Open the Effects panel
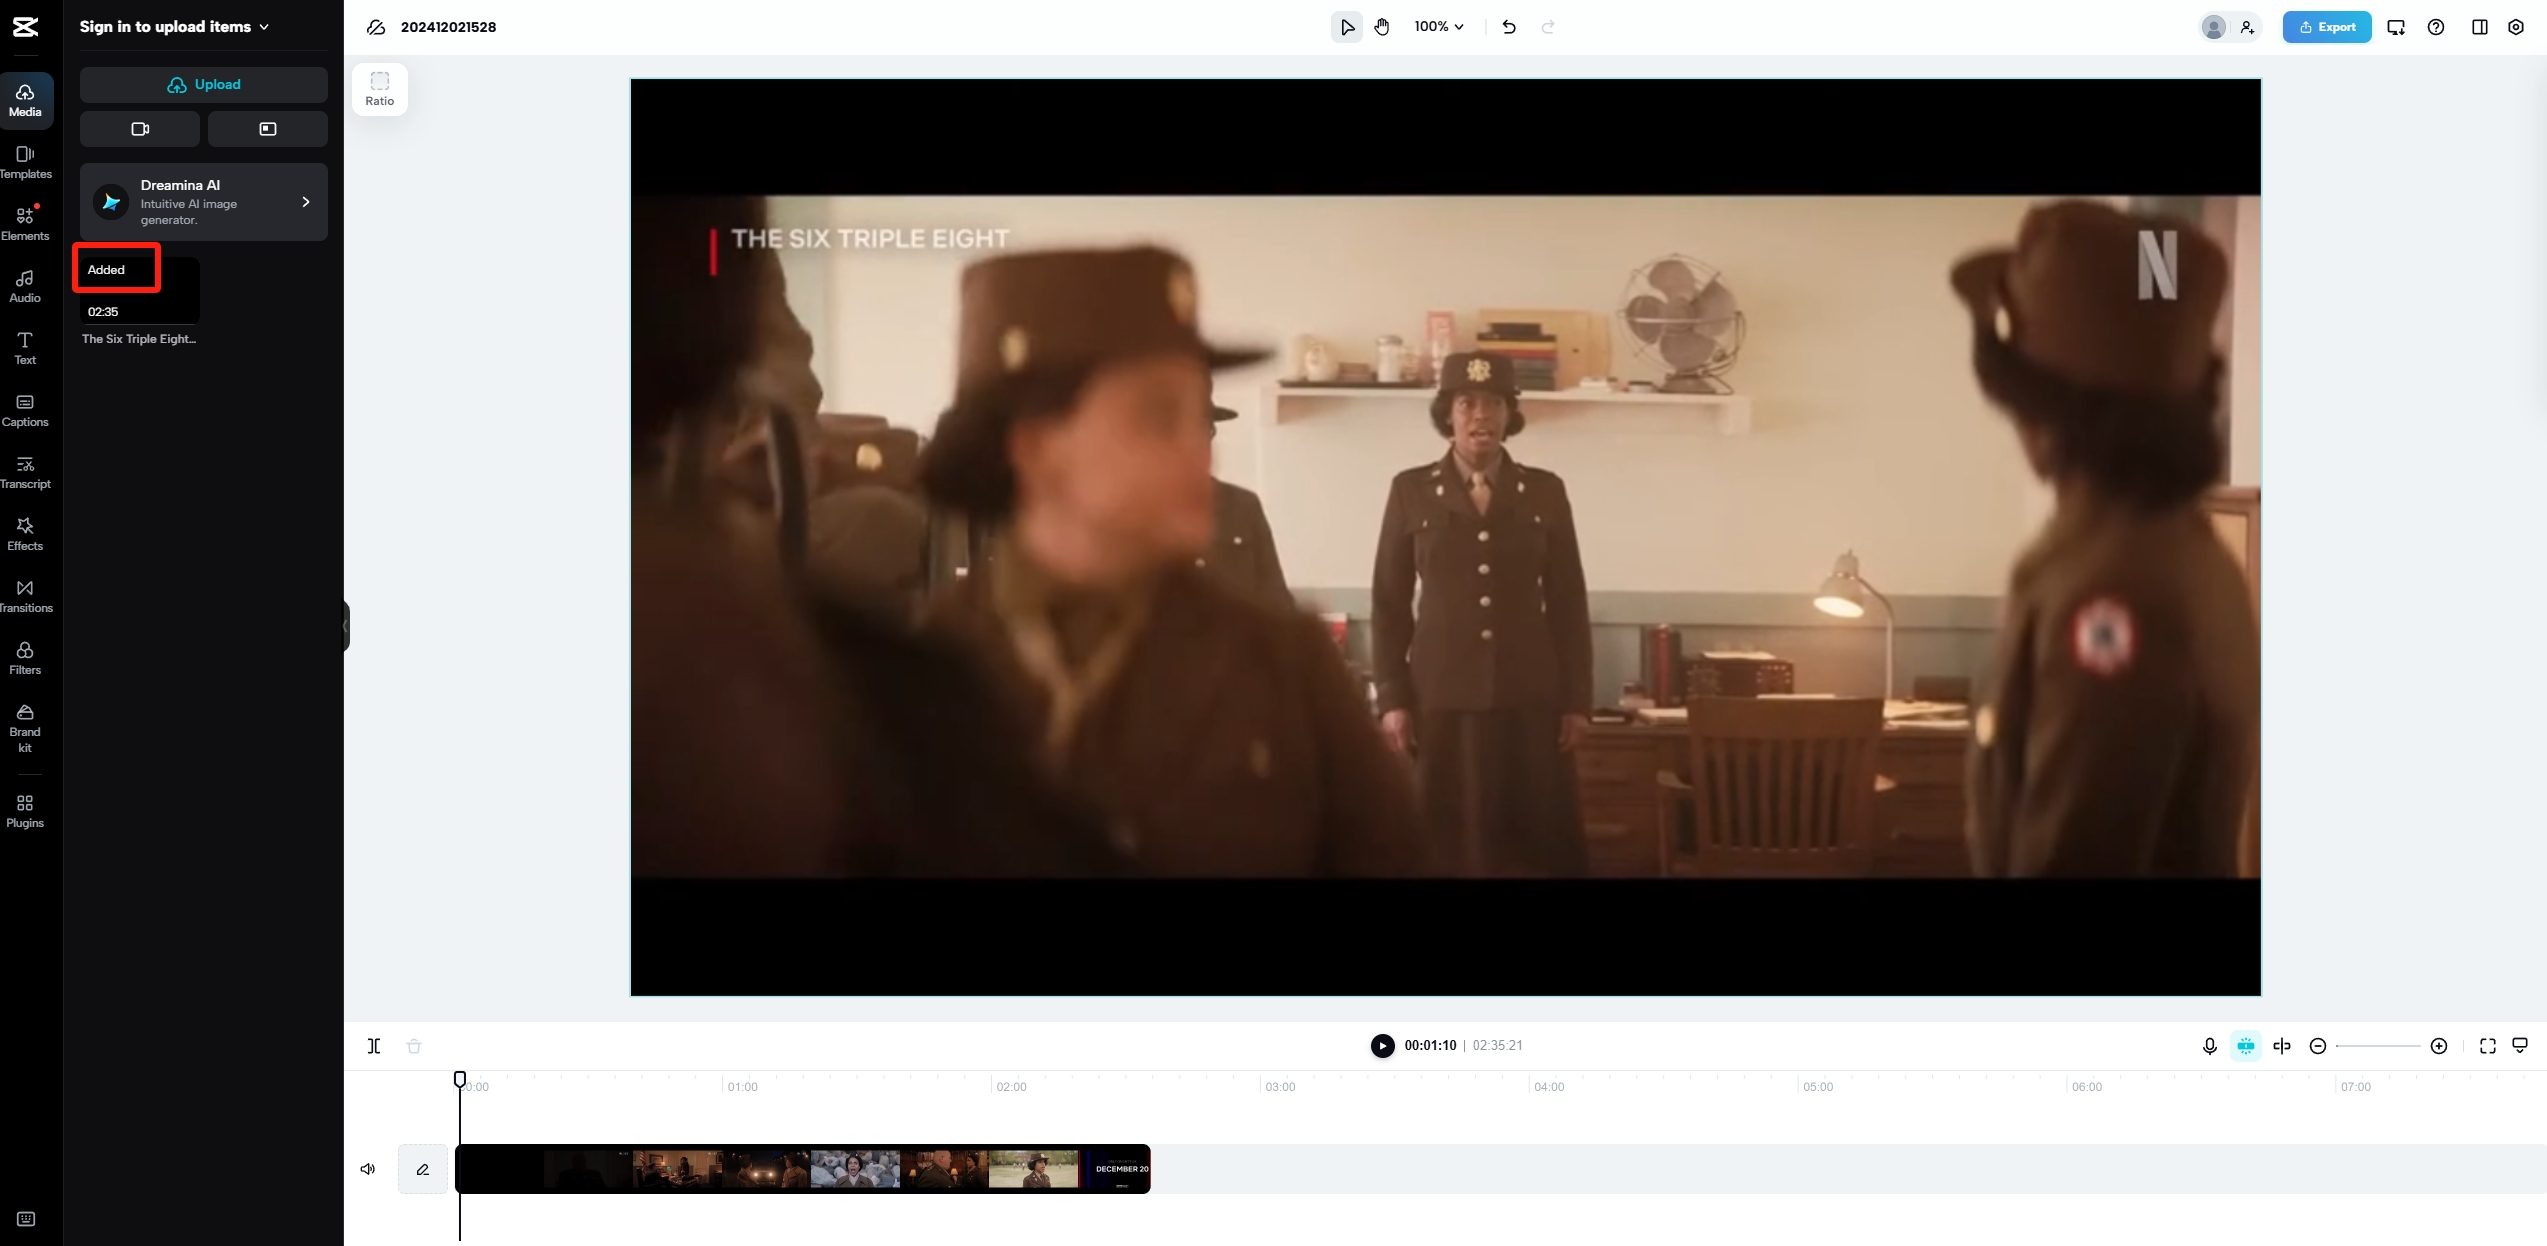Image resolution: width=2547 pixels, height=1246 pixels. (25, 533)
